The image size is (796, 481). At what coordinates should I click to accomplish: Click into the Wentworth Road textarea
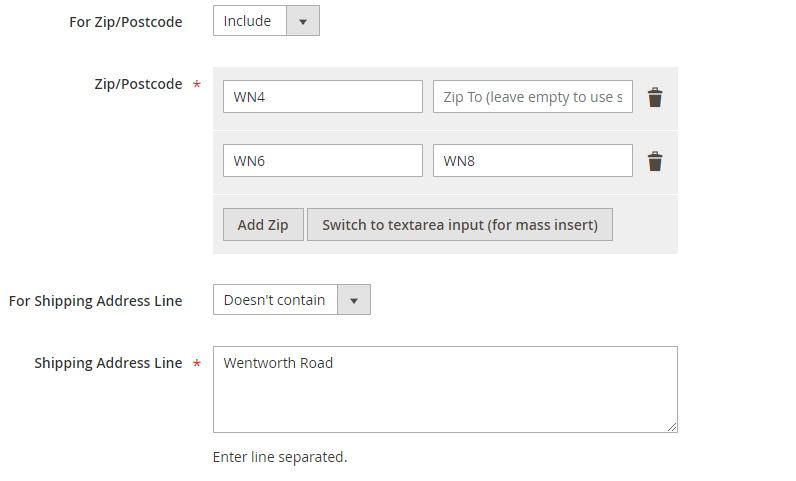445,389
